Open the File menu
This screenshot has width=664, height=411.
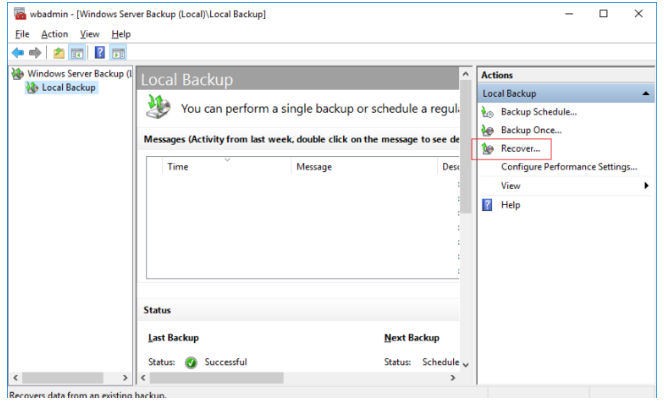click(22, 34)
